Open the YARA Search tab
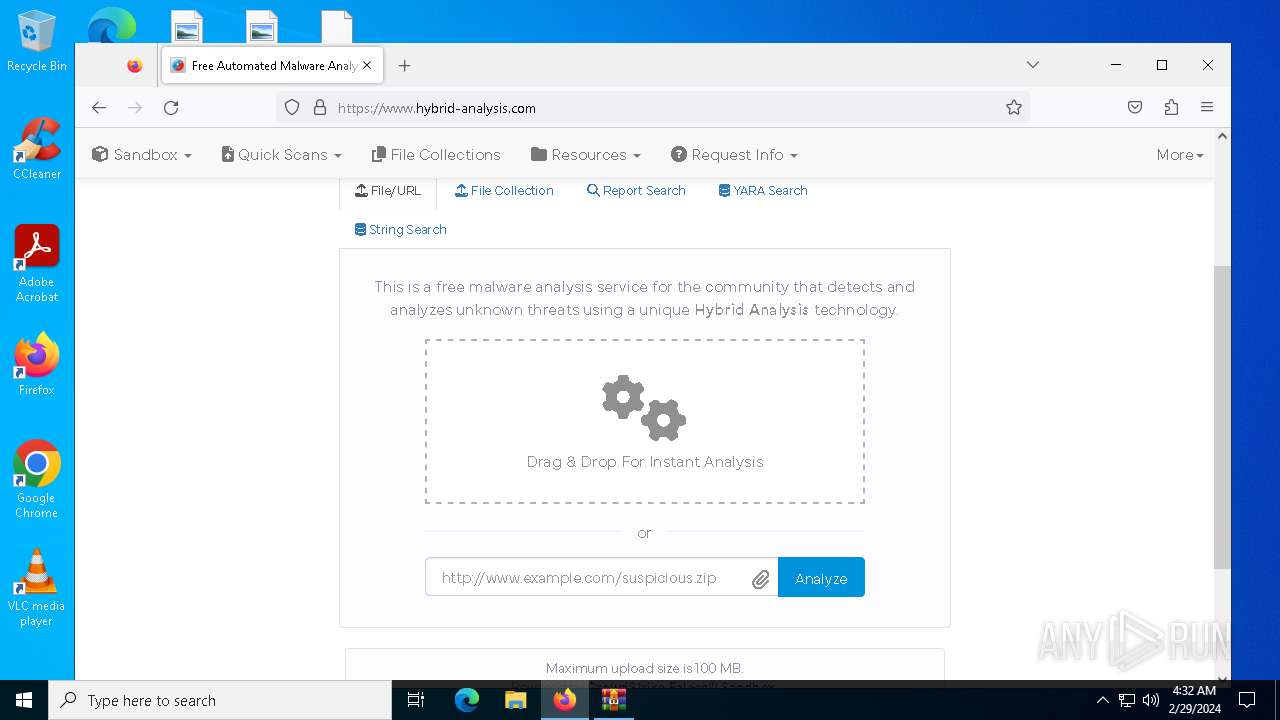 point(763,191)
